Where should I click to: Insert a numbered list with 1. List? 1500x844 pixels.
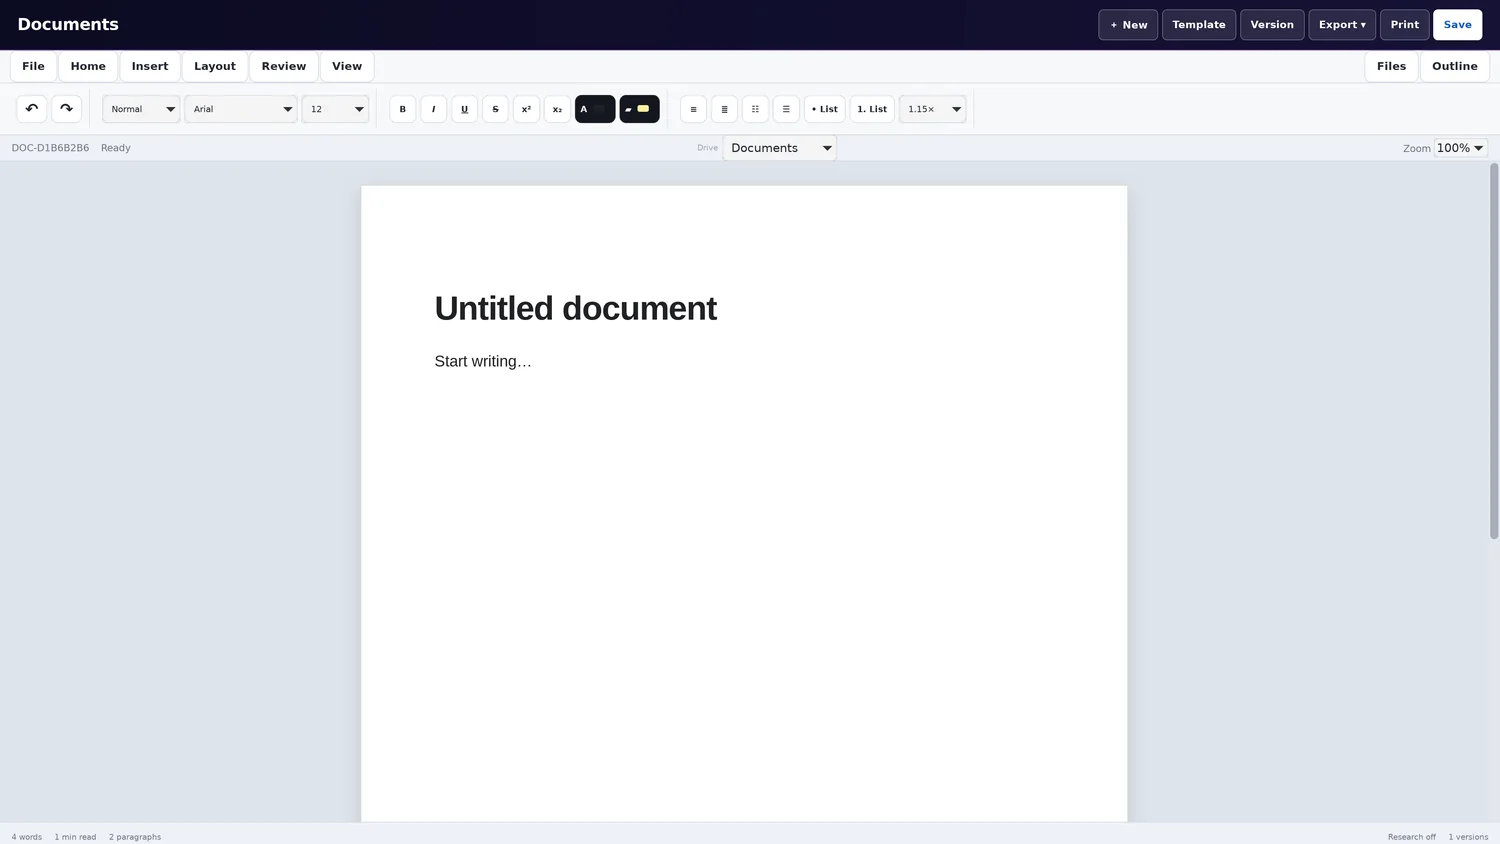pos(872,109)
